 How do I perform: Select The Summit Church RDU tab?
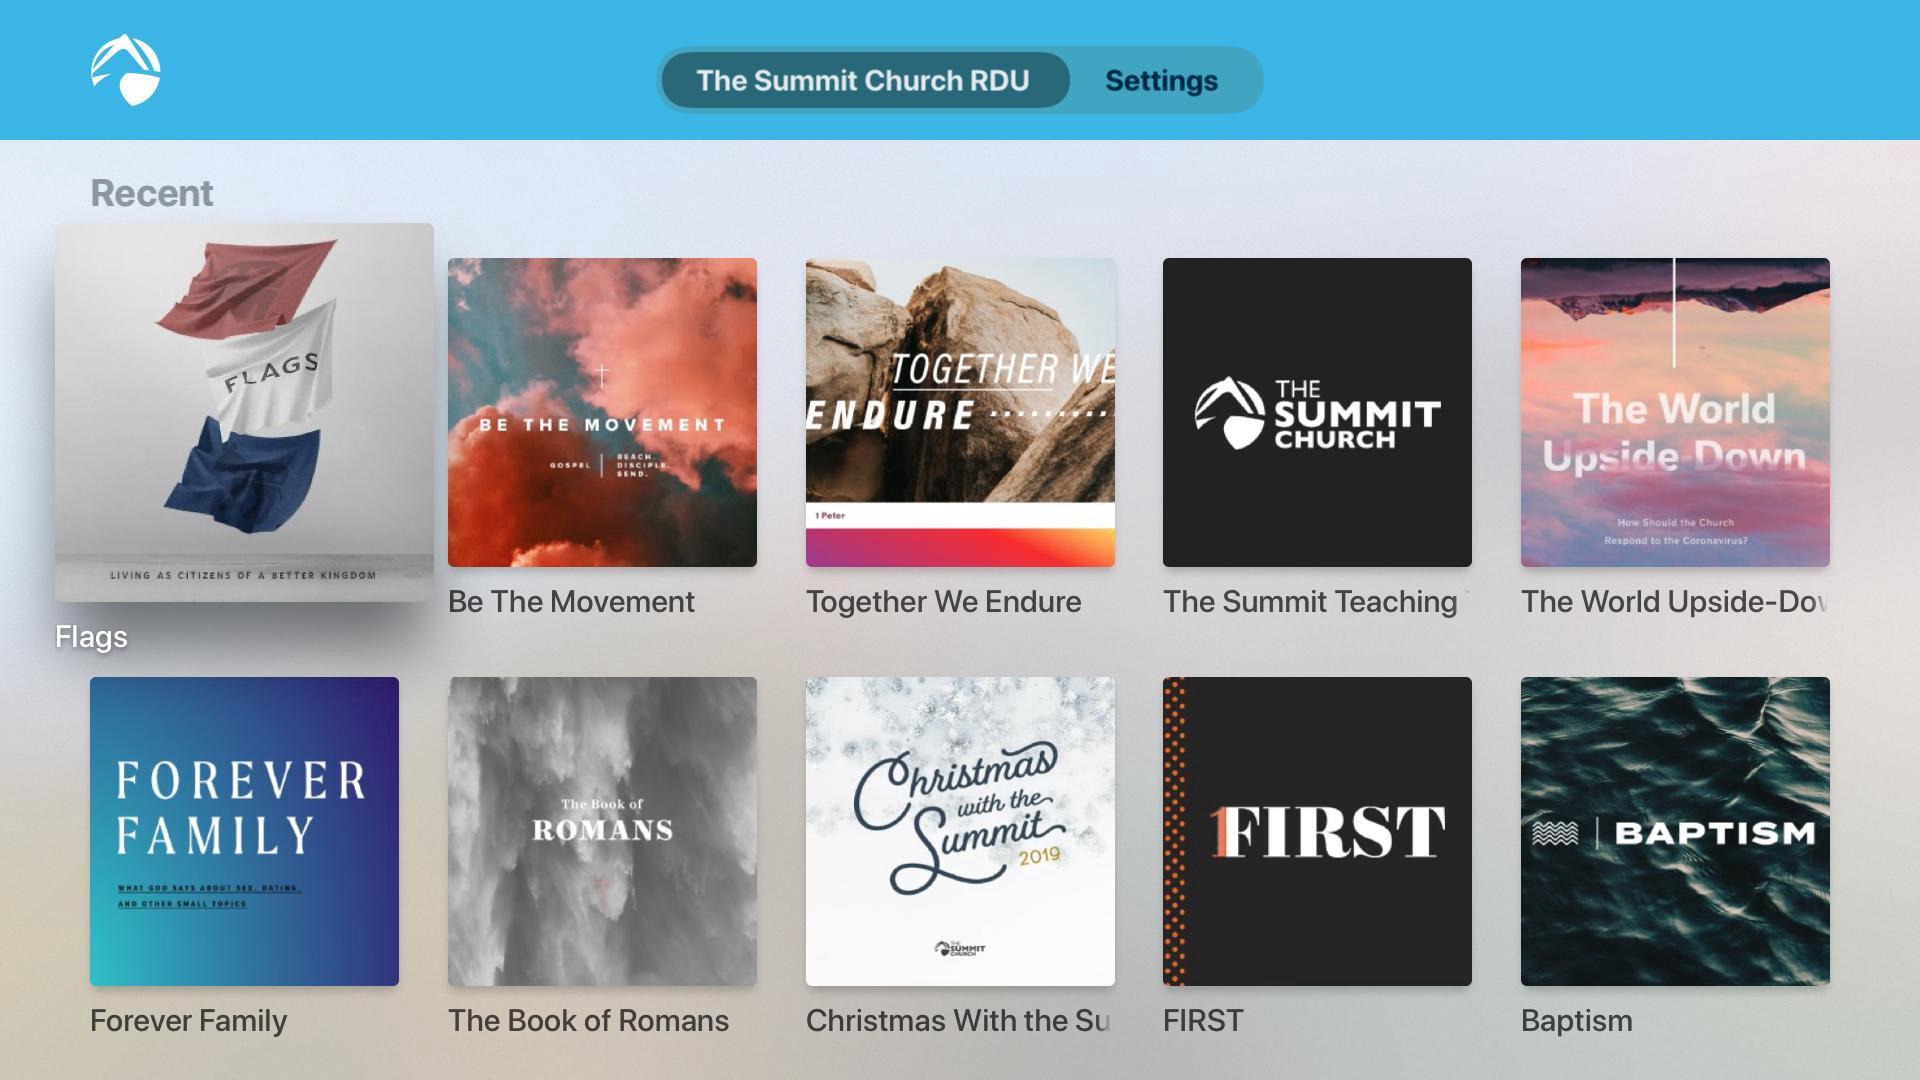tap(863, 80)
